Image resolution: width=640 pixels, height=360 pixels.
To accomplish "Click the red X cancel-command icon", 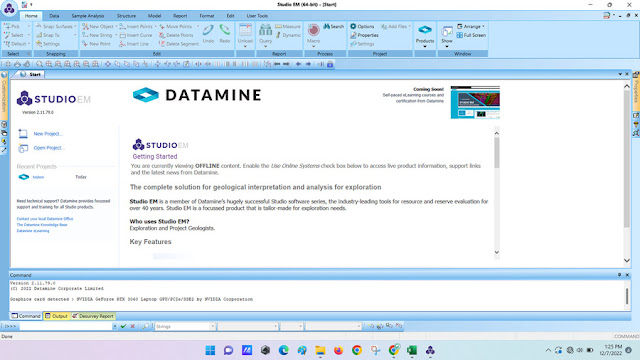I will 133,326.
